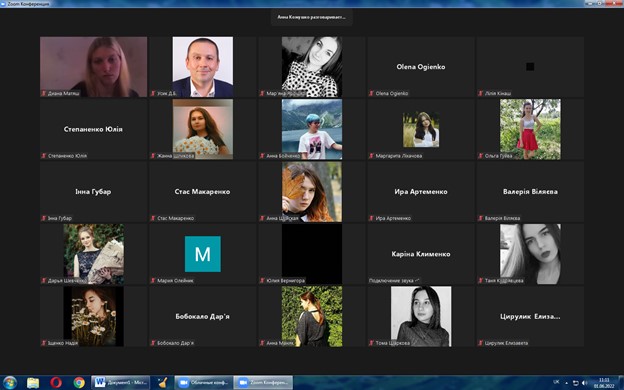
Task: Switch to Word document taskbar button
Action: tap(121, 382)
